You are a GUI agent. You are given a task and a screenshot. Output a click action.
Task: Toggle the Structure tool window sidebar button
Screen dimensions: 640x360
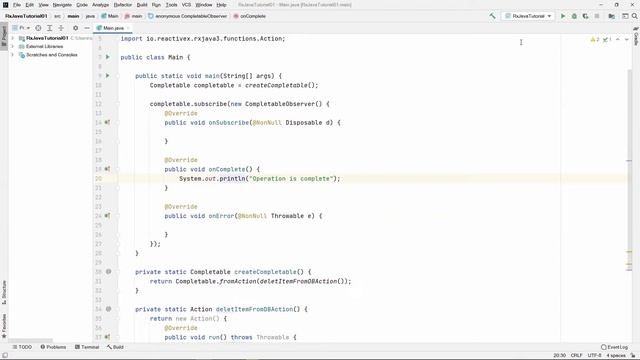pyautogui.click(x=4, y=292)
